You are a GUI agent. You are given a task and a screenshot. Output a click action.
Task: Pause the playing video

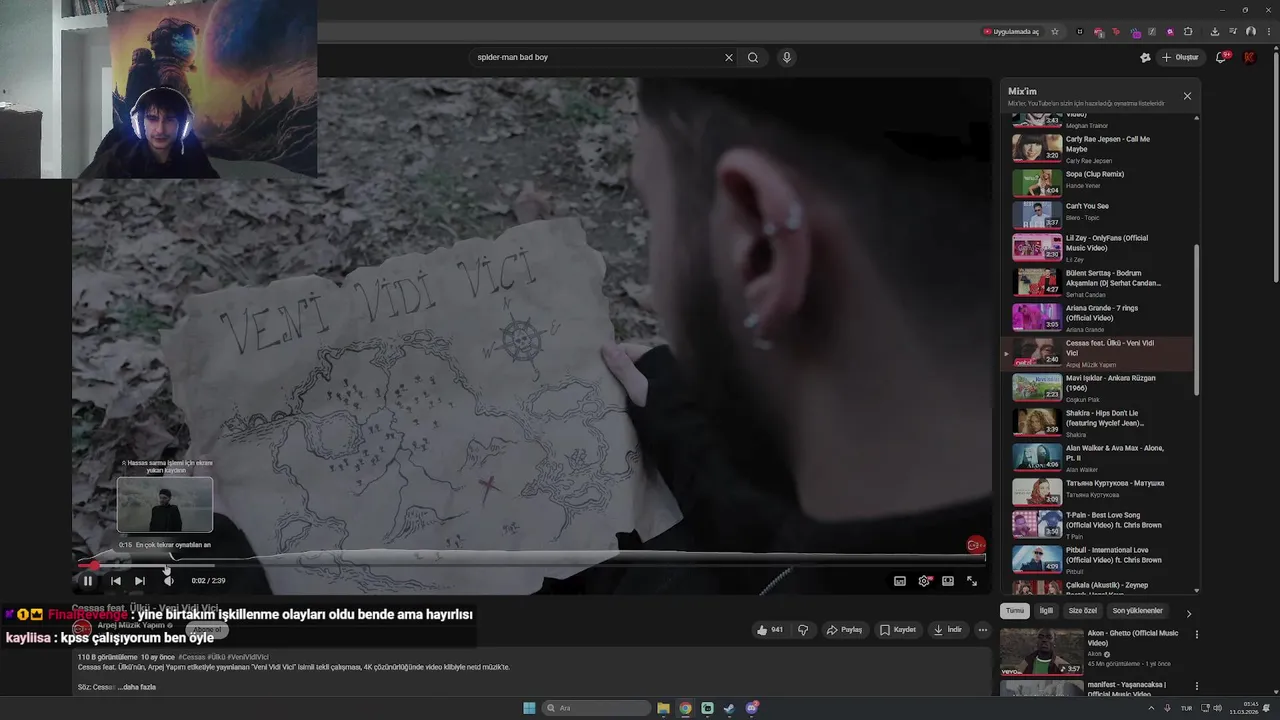(88, 581)
